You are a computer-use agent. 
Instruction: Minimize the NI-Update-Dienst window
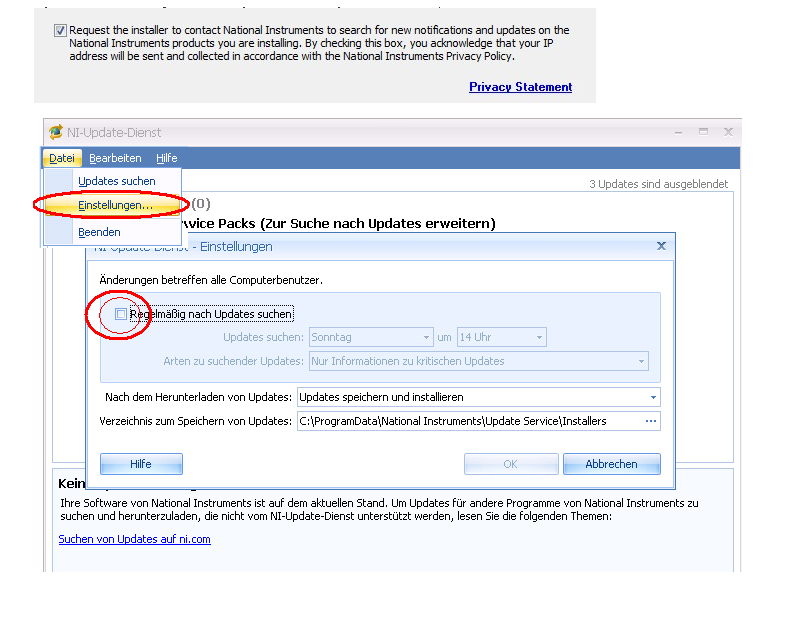coord(678,132)
